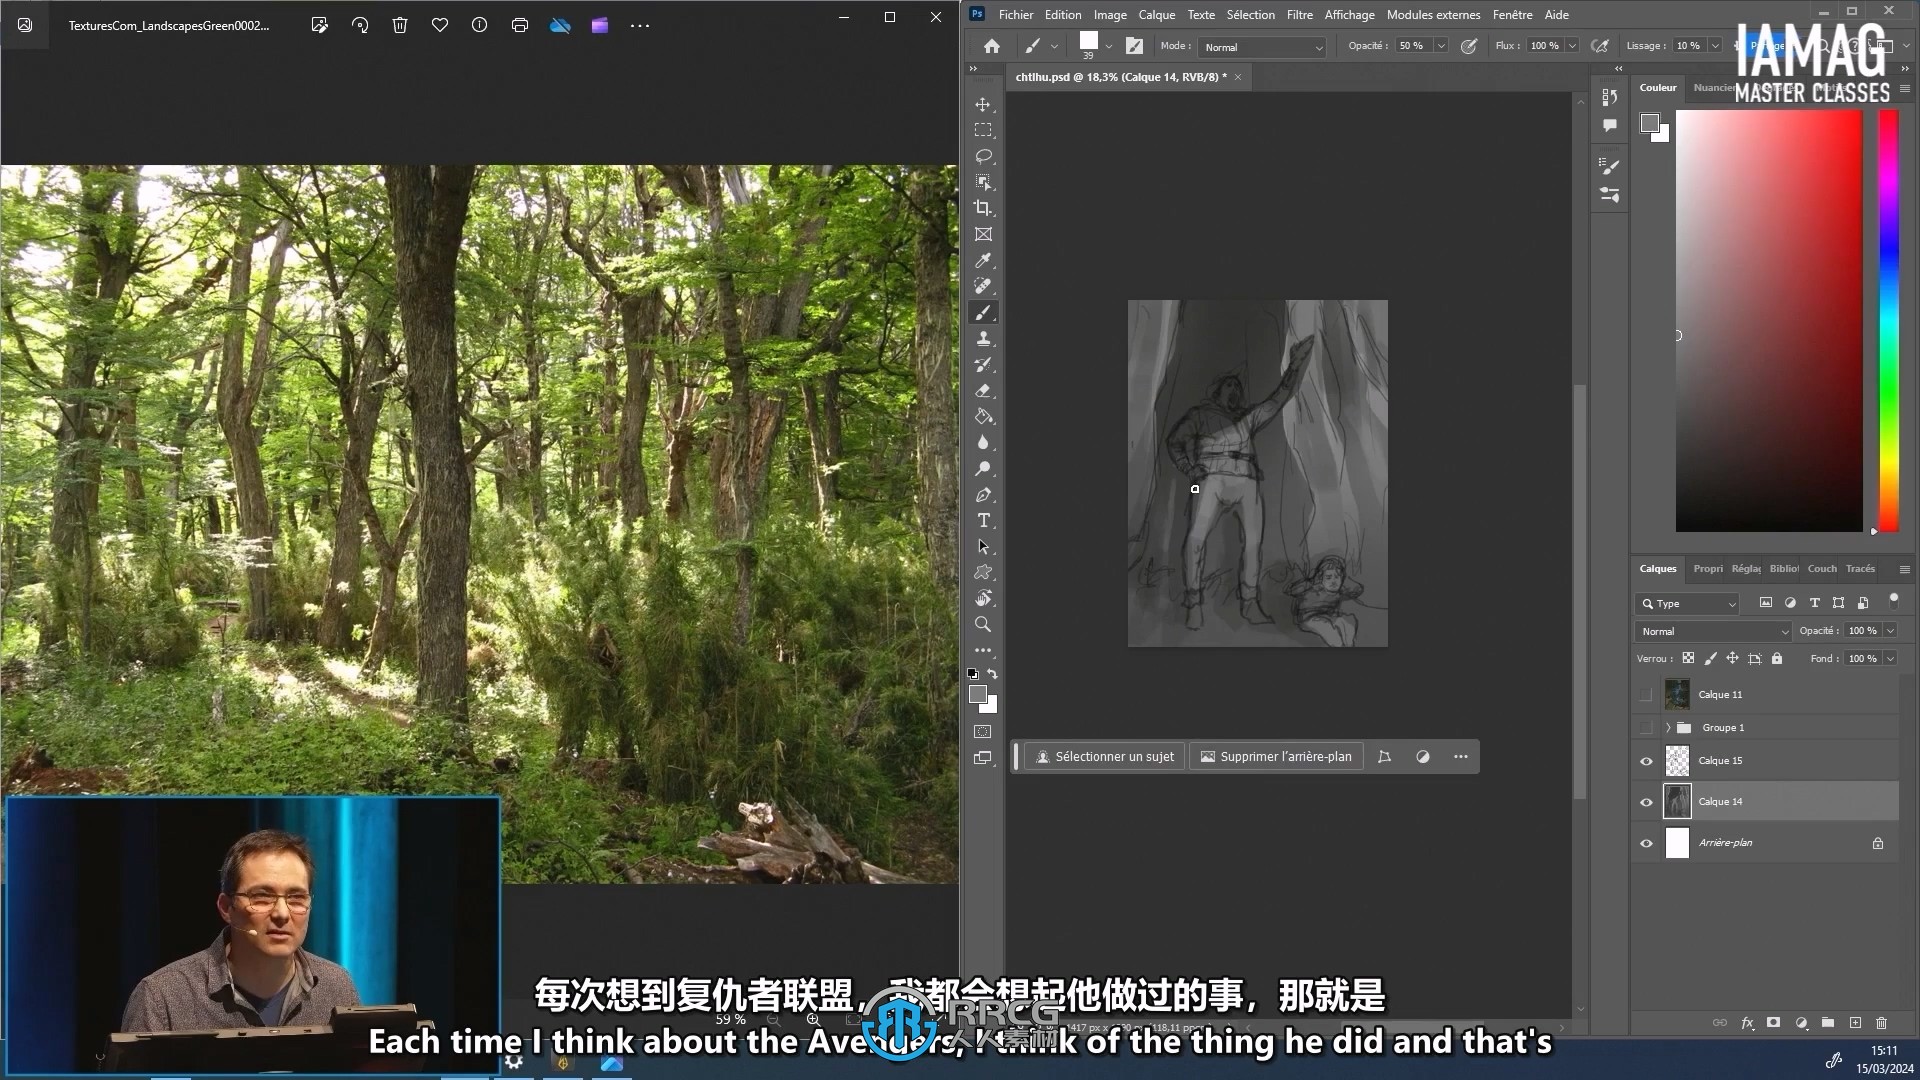
Task: Select the Spot Healing Brush tool
Action: [x=983, y=287]
